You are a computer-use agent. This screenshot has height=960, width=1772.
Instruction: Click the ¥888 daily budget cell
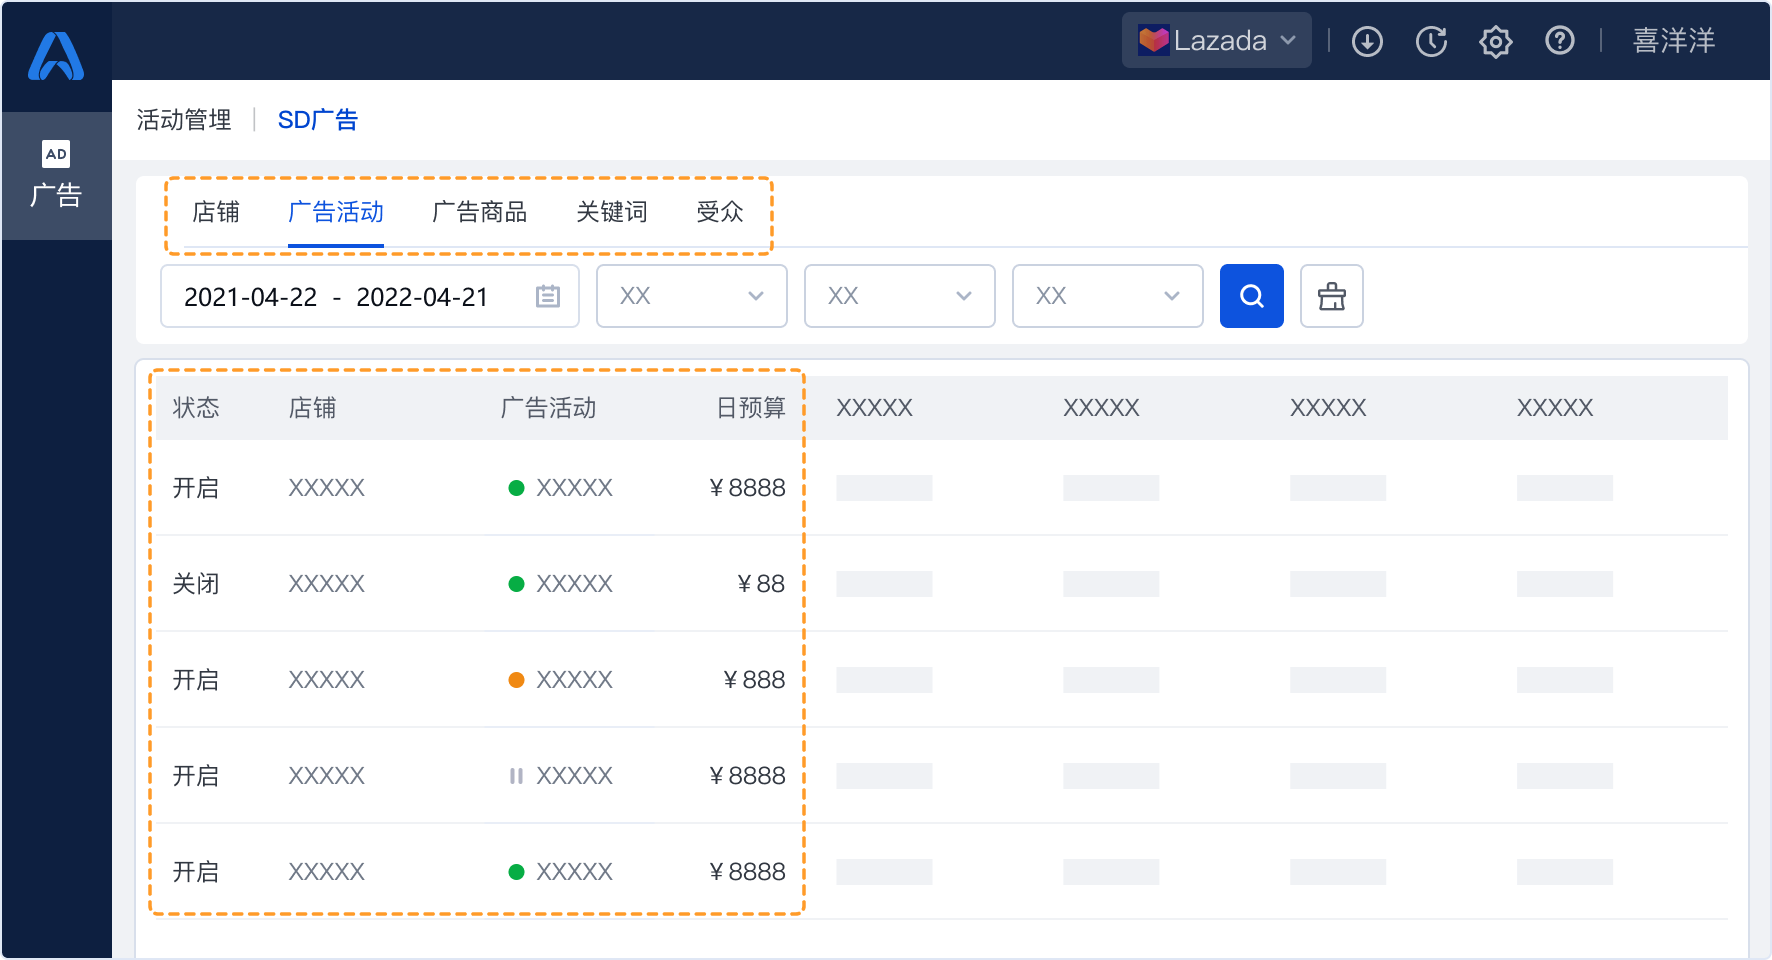click(754, 680)
